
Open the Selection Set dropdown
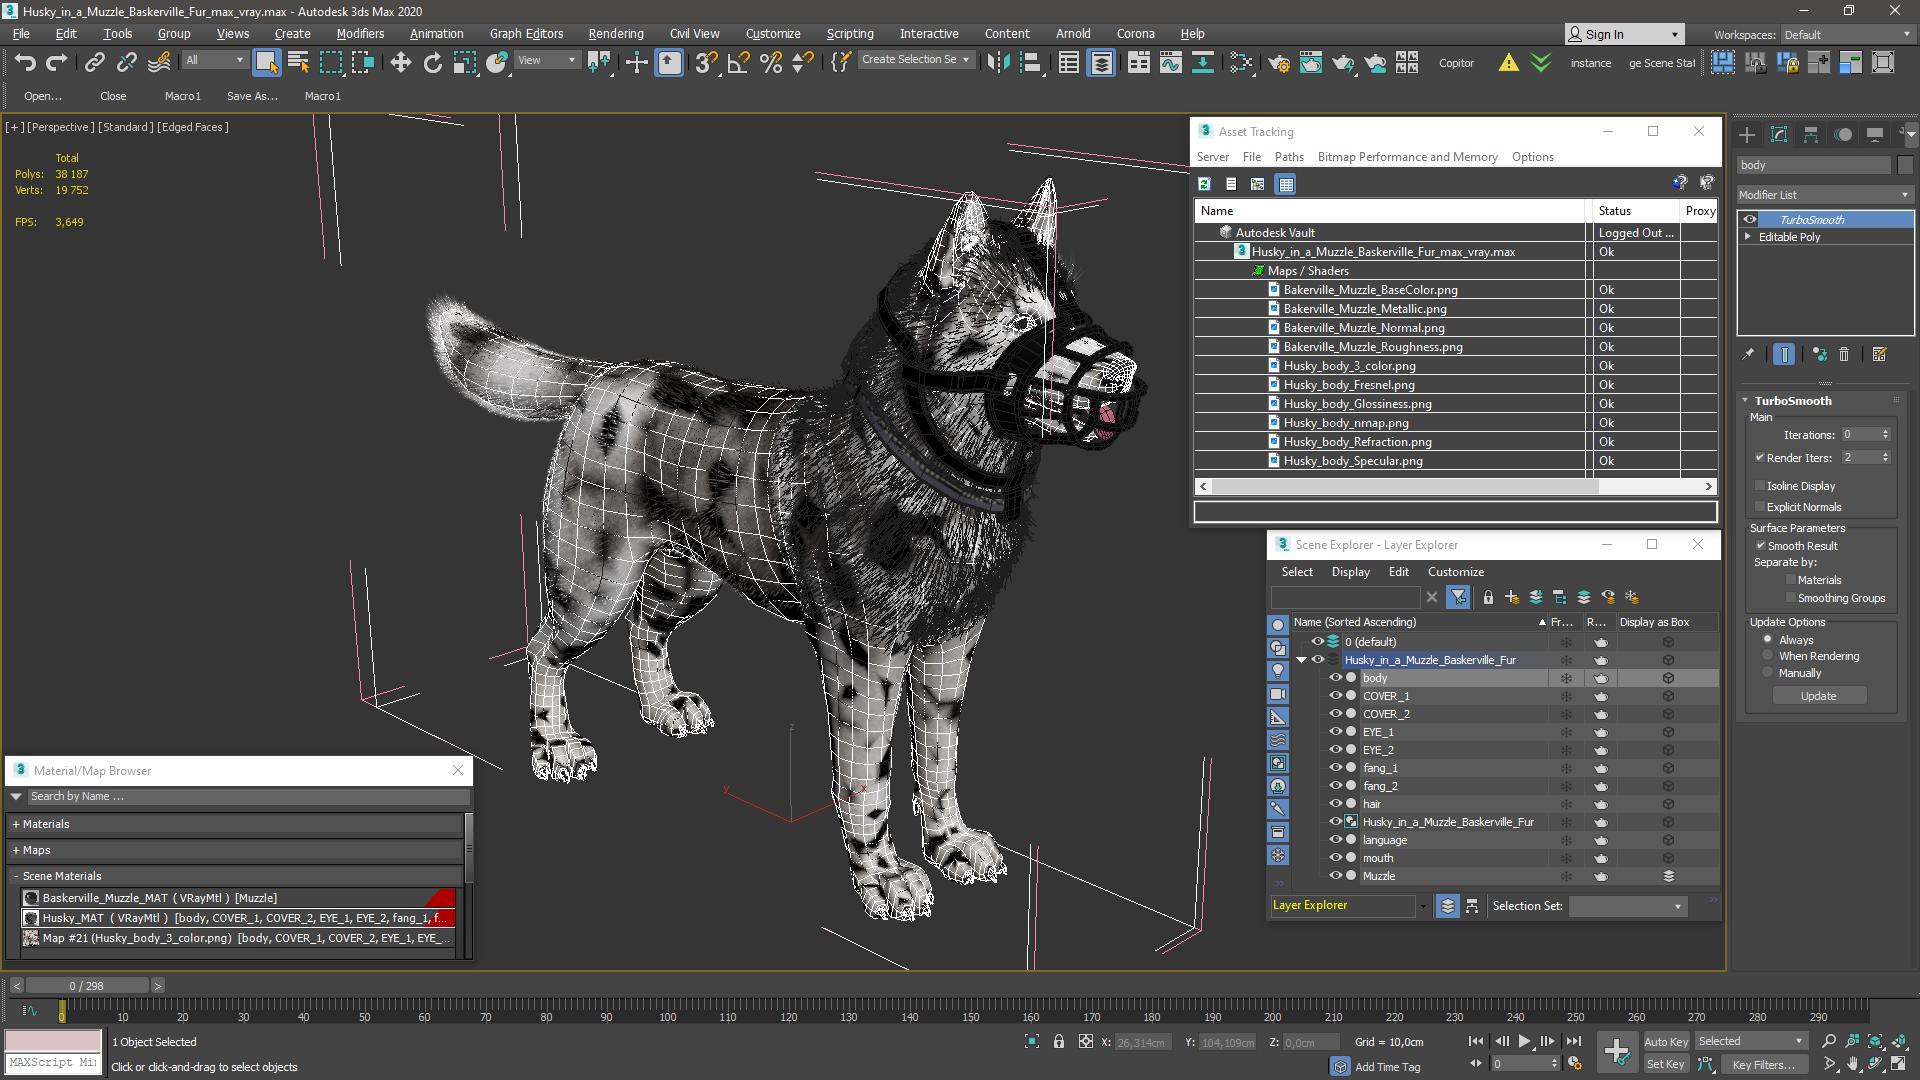pyautogui.click(x=1627, y=906)
